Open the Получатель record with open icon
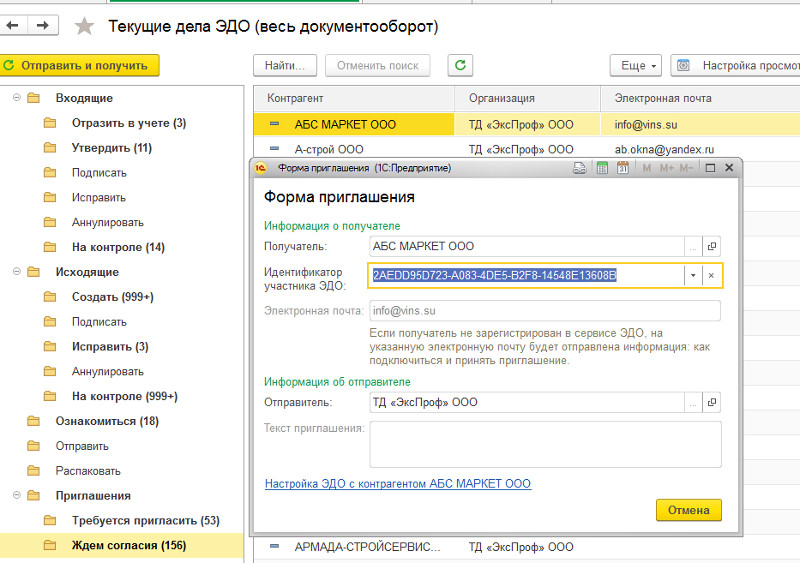Viewport: 800px width, 563px height. tap(712, 246)
